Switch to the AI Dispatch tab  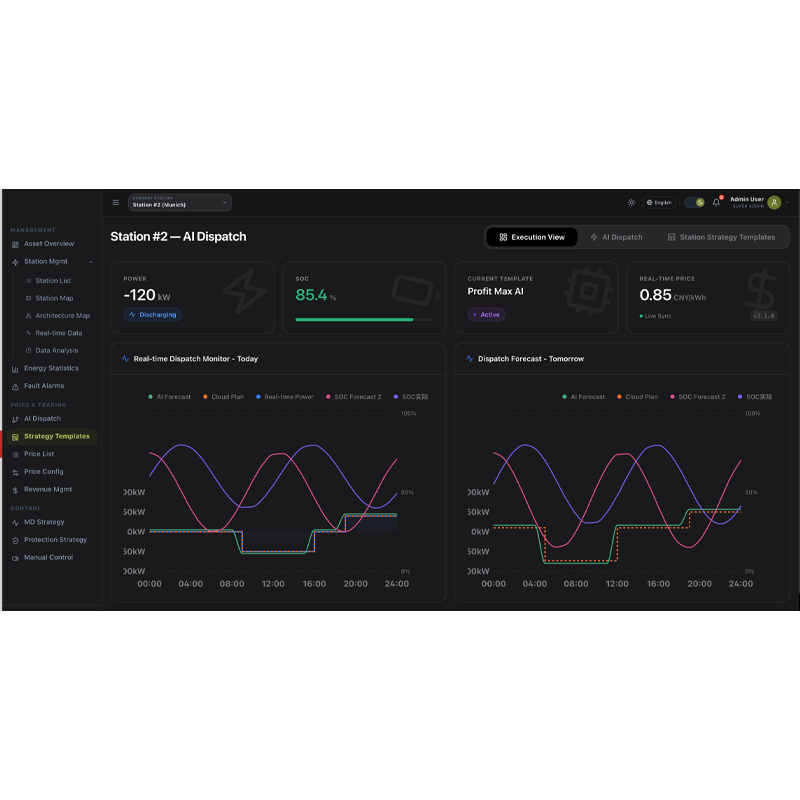[619, 237]
